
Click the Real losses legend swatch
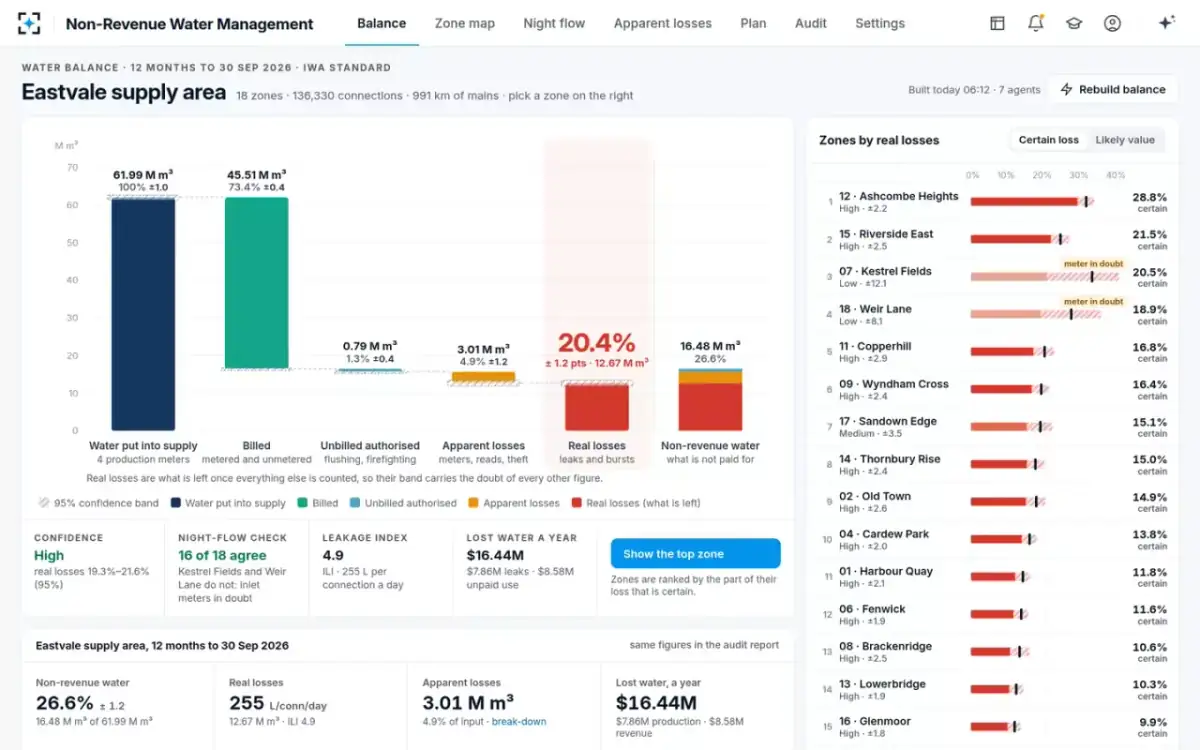577,503
